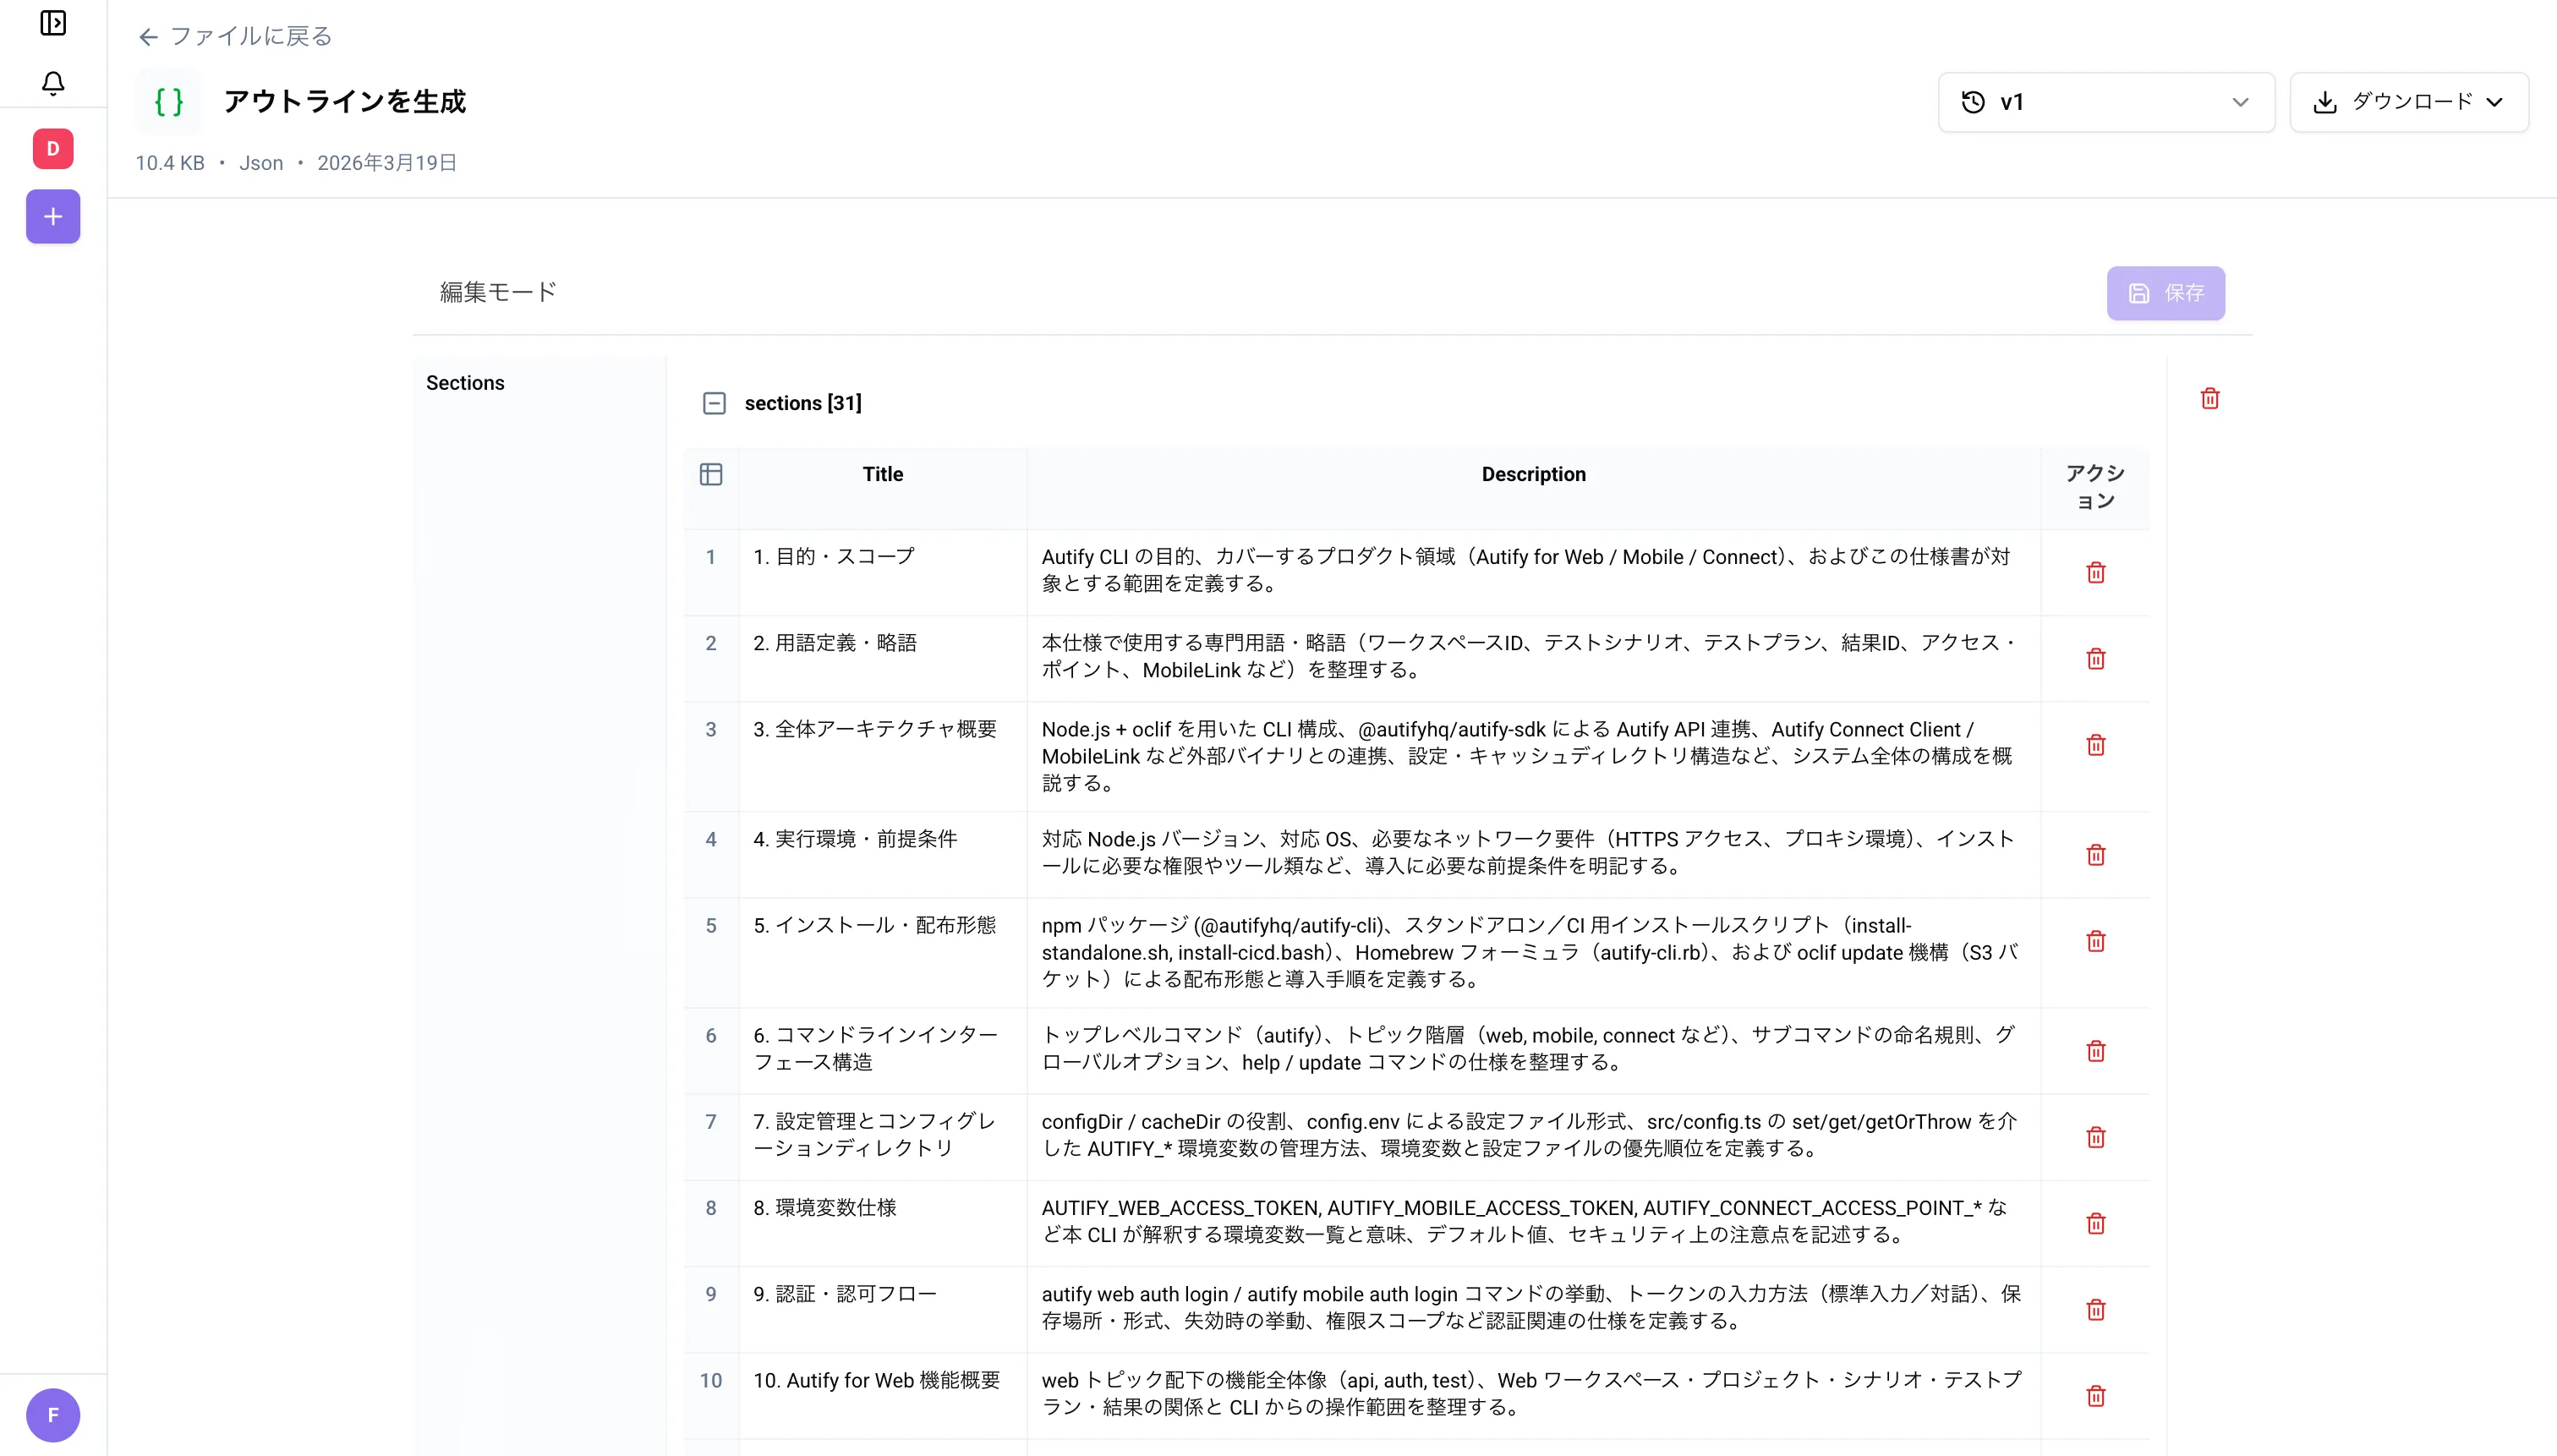The image size is (2557, 1456).
Task: Open the F user avatar menu
Action: point(53,1415)
